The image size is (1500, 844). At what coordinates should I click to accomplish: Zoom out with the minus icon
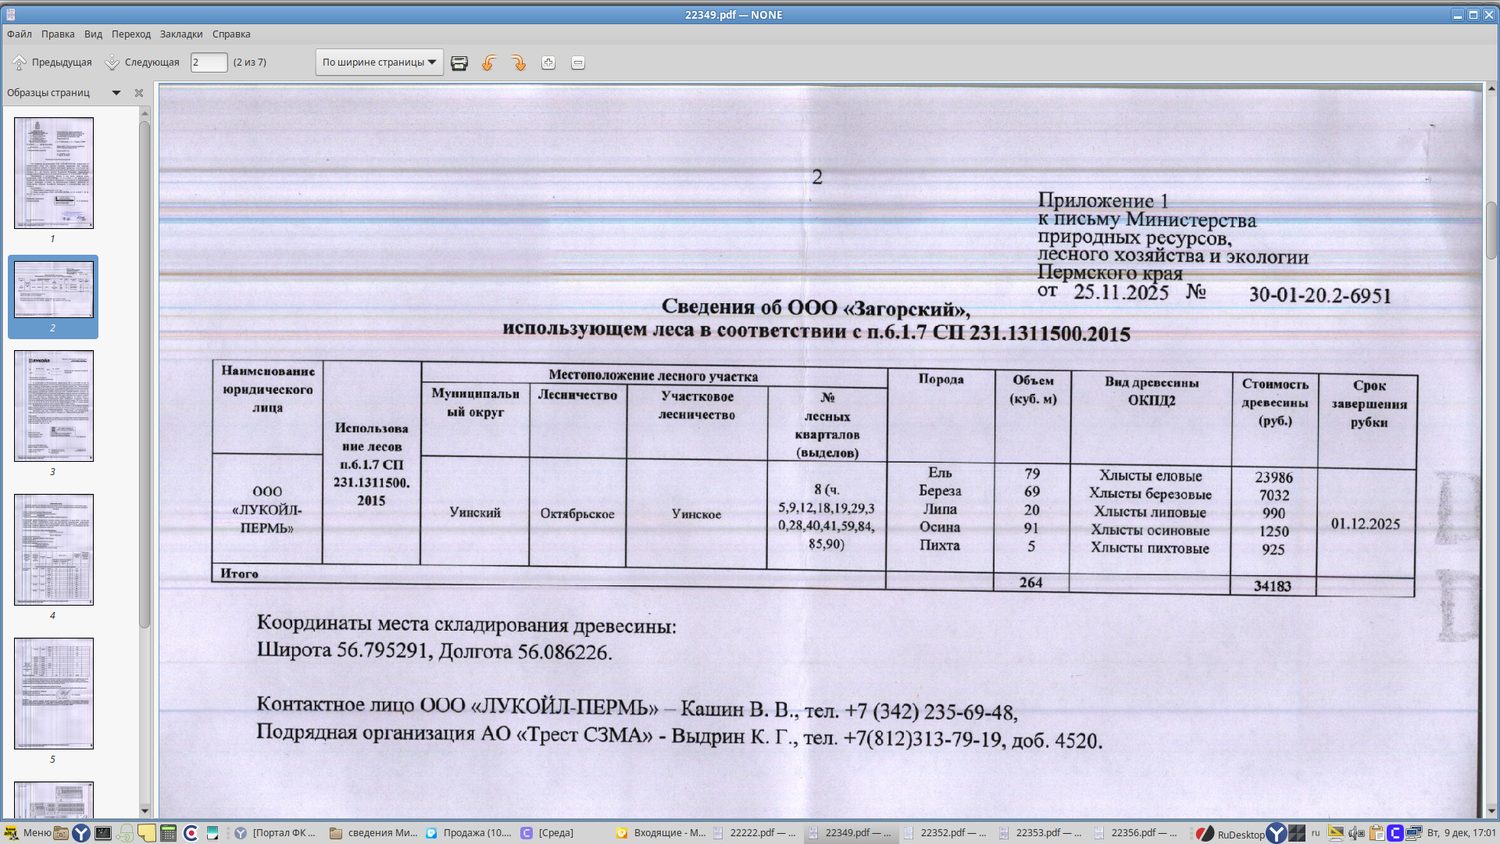tap(578, 63)
